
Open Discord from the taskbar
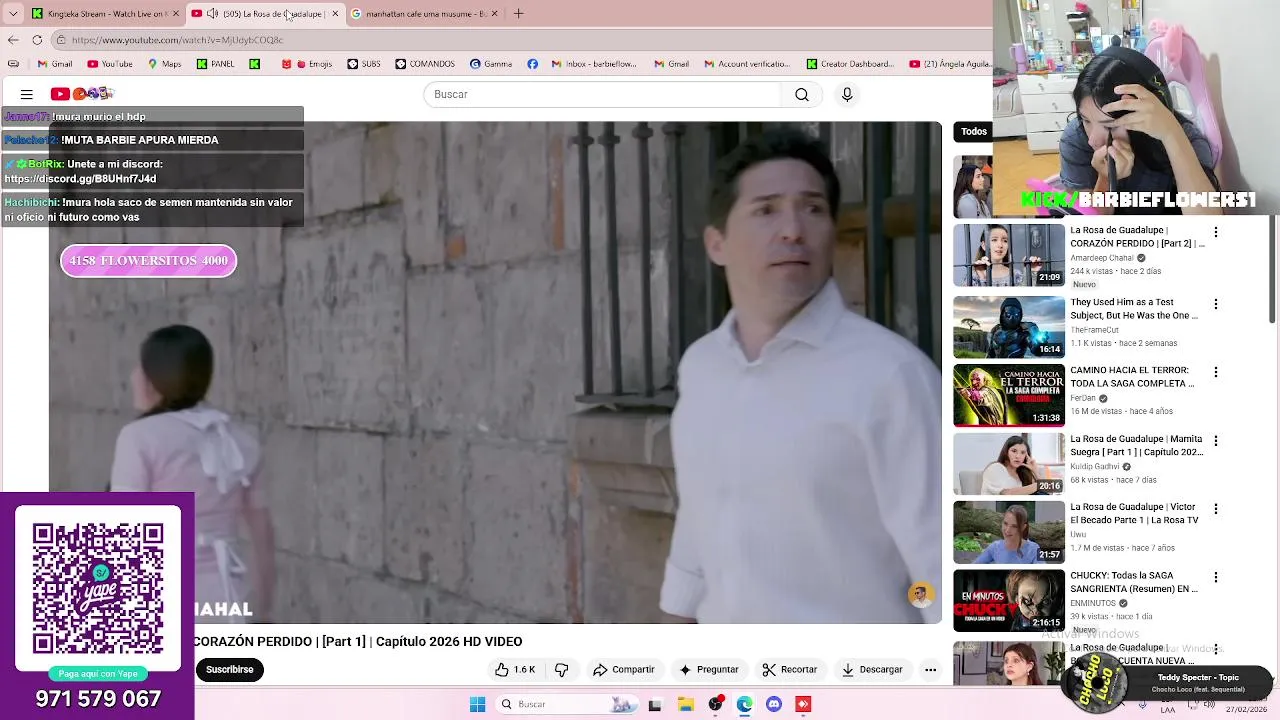tap(773, 704)
